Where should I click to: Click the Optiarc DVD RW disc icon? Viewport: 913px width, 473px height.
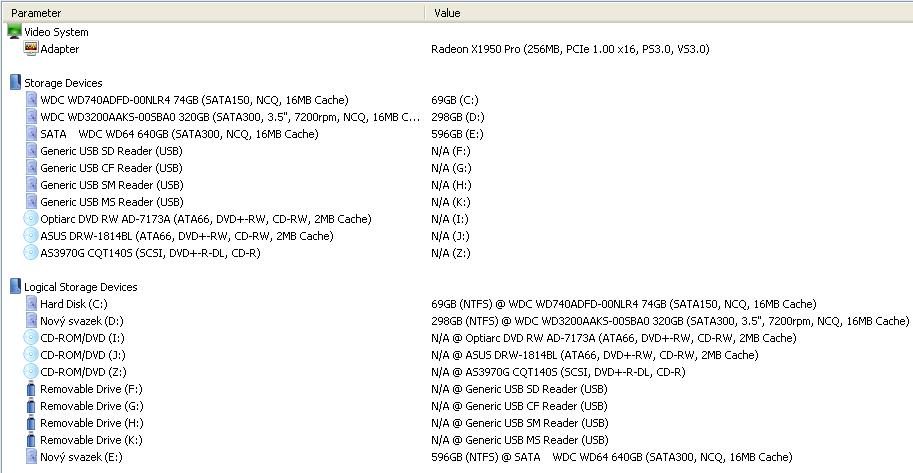tap(31, 218)
